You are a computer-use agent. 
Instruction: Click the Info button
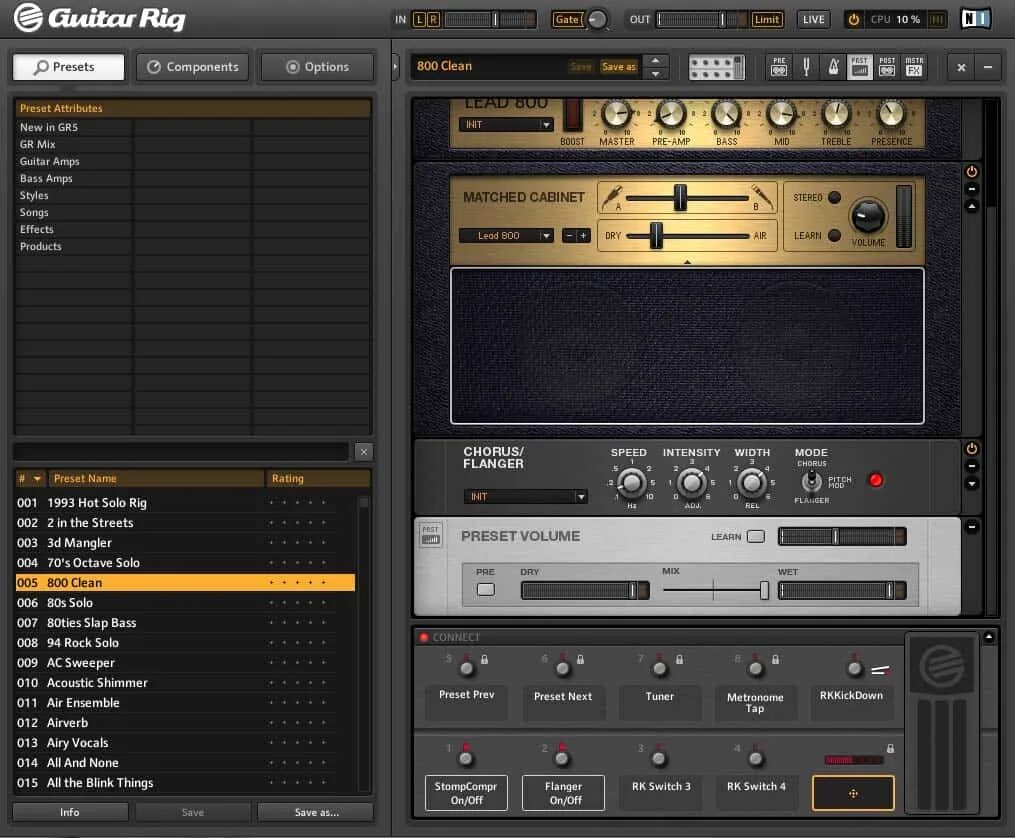tap(70, 812)
